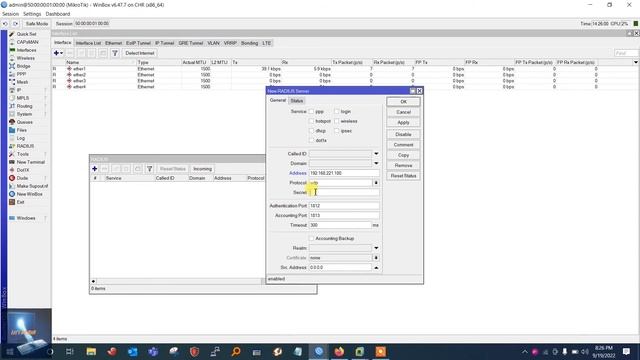Click the Detect Internet button
The image size is (640, 360).
pos(140,53)
